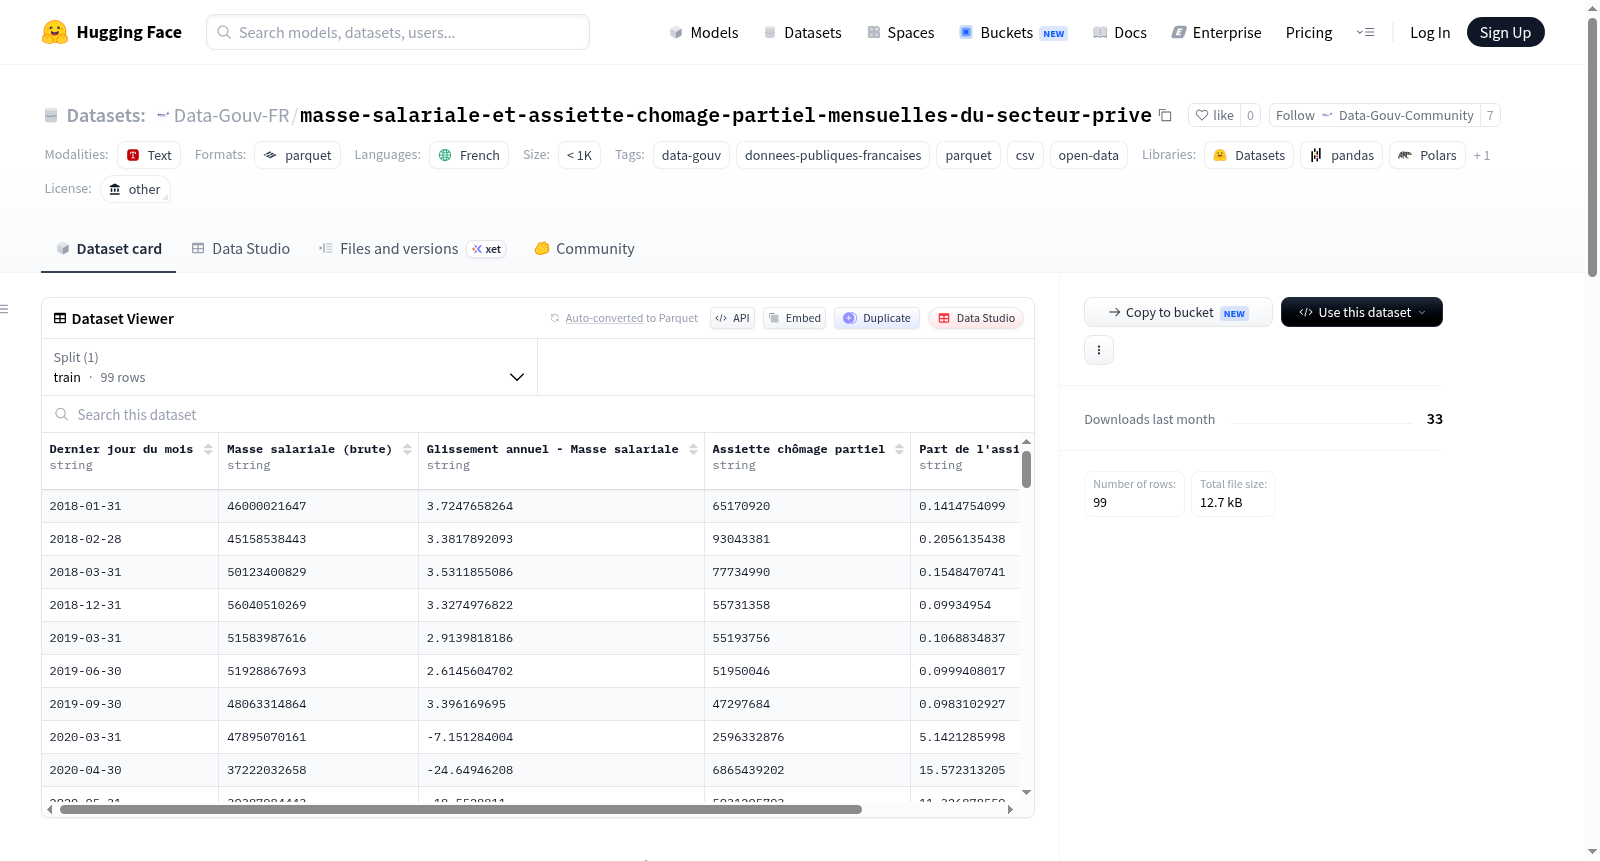
Task: Click the Polars library tag
Action: point(1427,155)
